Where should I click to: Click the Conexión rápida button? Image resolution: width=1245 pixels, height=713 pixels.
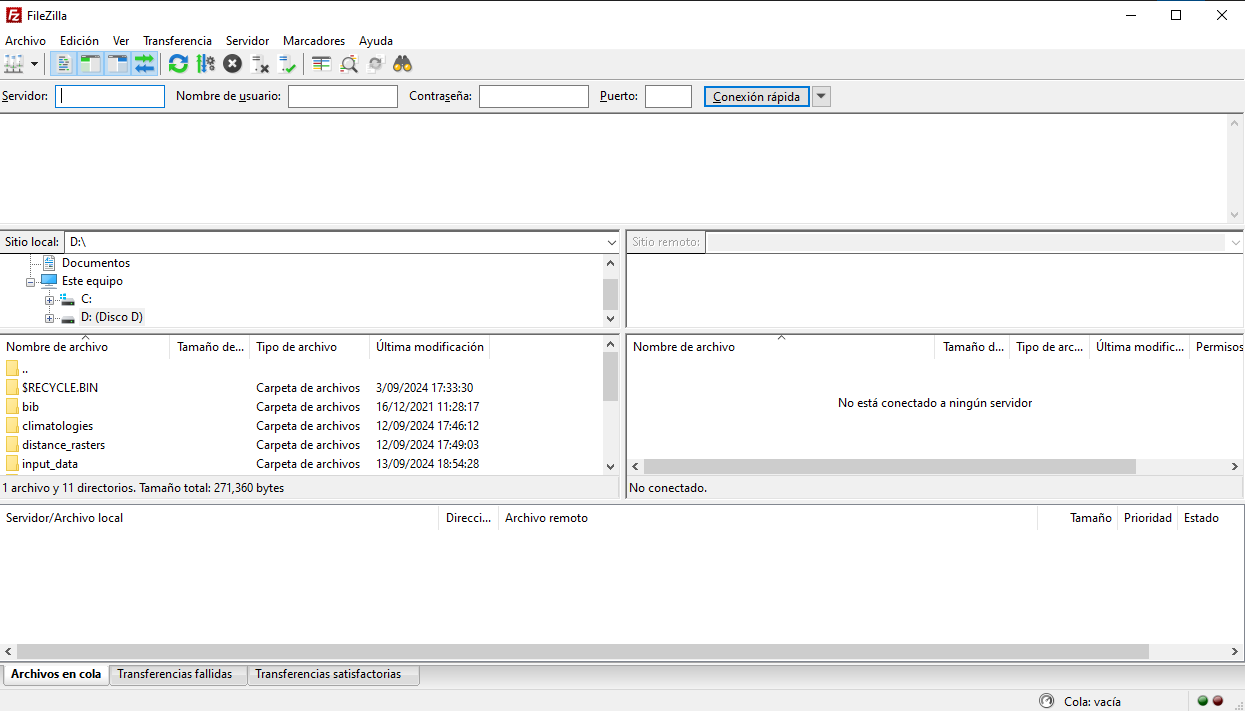click(756, 97)
